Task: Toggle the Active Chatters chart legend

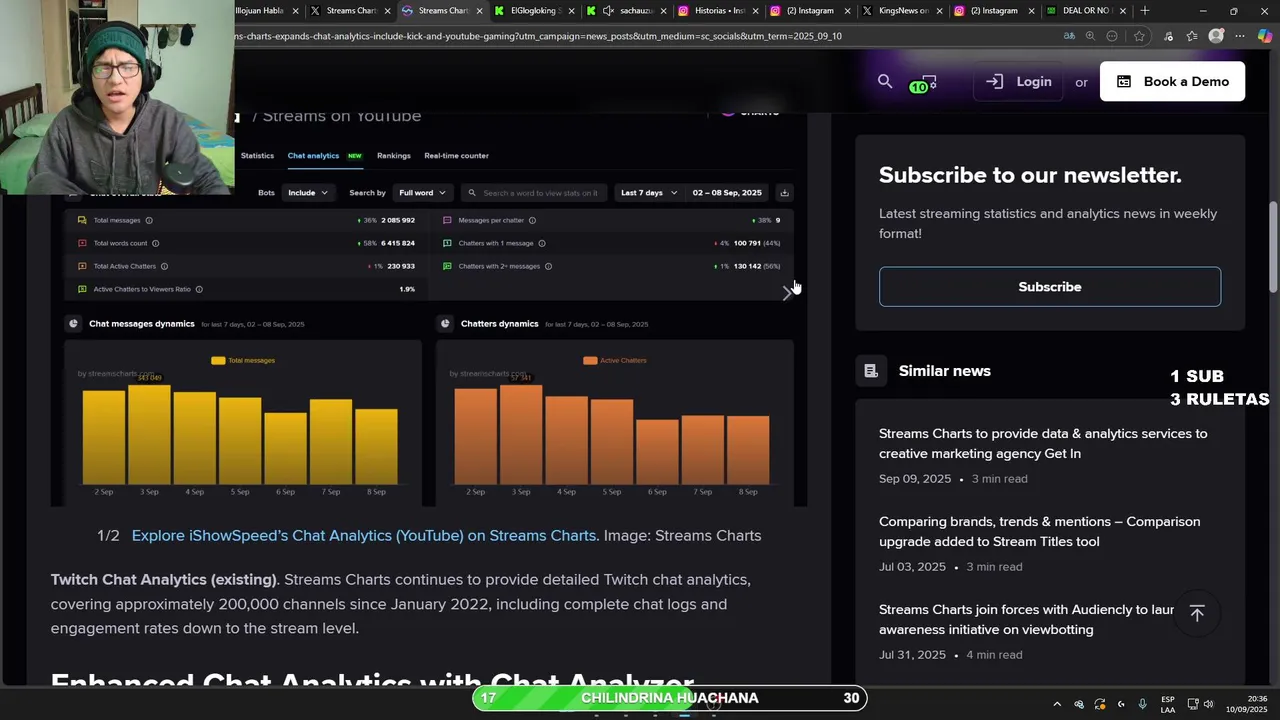Action: [x=615, y=360]
